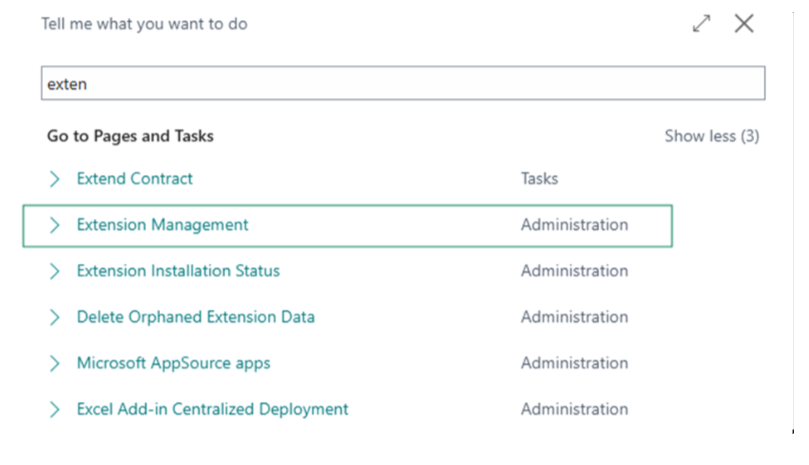Click the chevron beside Microsoft AppSource apps
The image size is (809, 465).
(55, 363)
